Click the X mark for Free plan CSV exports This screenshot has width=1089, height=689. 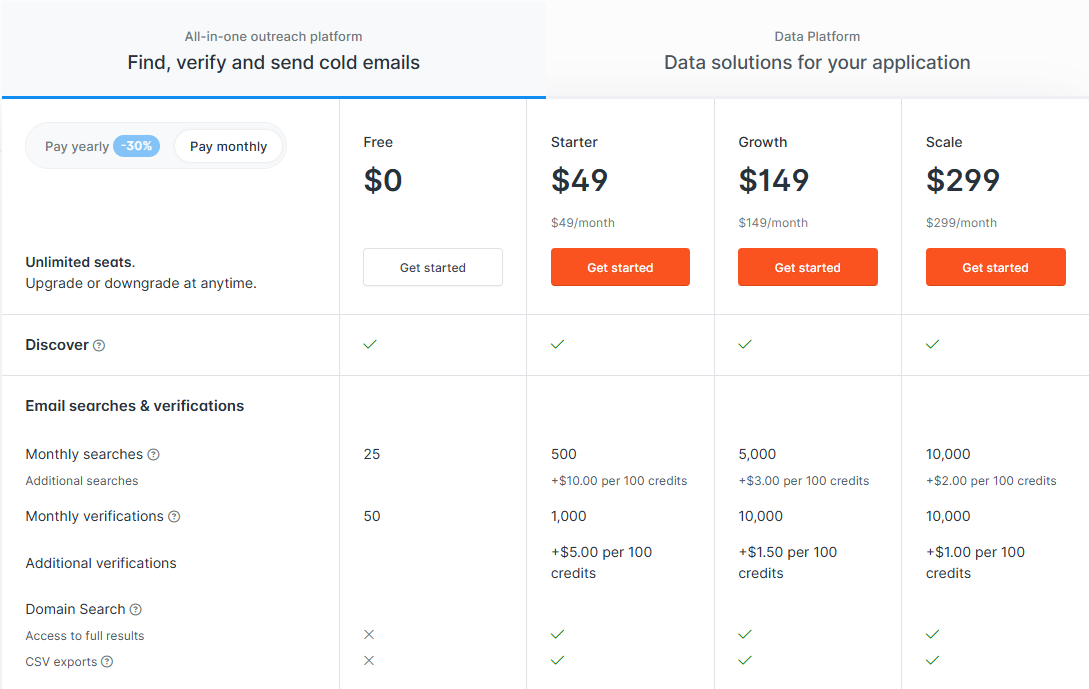pyautogui.click(x=368, y=661)
